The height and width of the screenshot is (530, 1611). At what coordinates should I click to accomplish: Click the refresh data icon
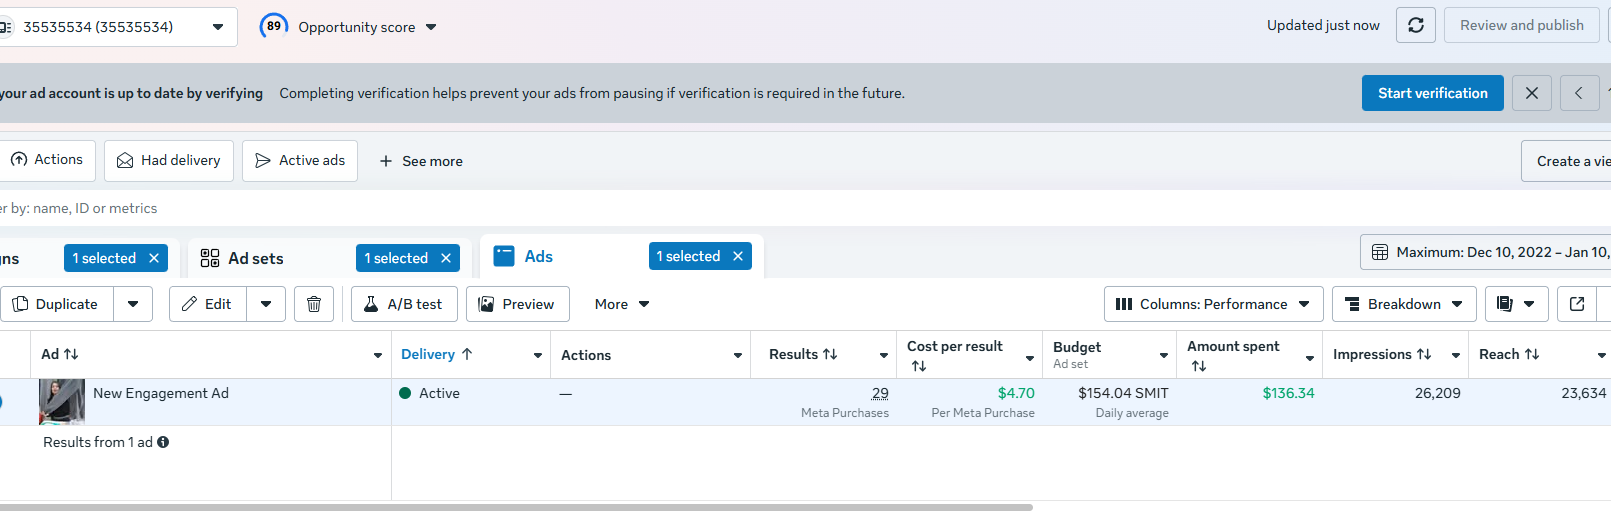(x=1416, y=25)
